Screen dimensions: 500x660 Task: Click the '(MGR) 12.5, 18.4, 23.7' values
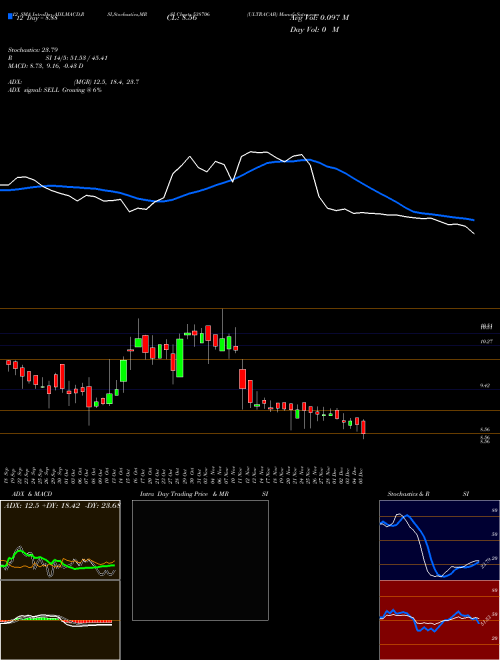click(x=106, y=82)
